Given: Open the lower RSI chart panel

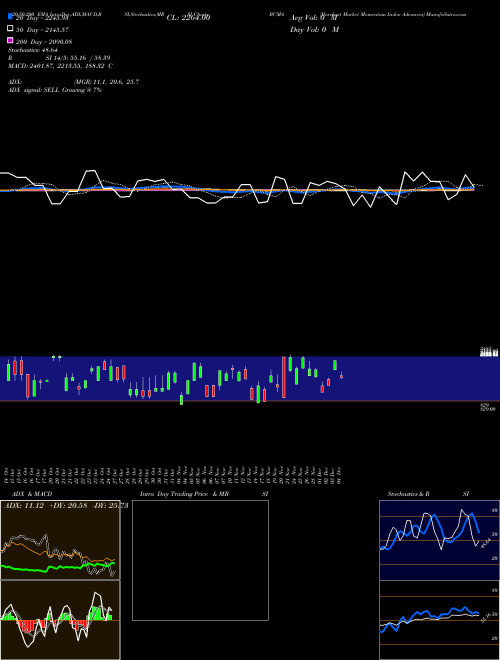Looking at the screenshot, I should (x=439, y=620).
